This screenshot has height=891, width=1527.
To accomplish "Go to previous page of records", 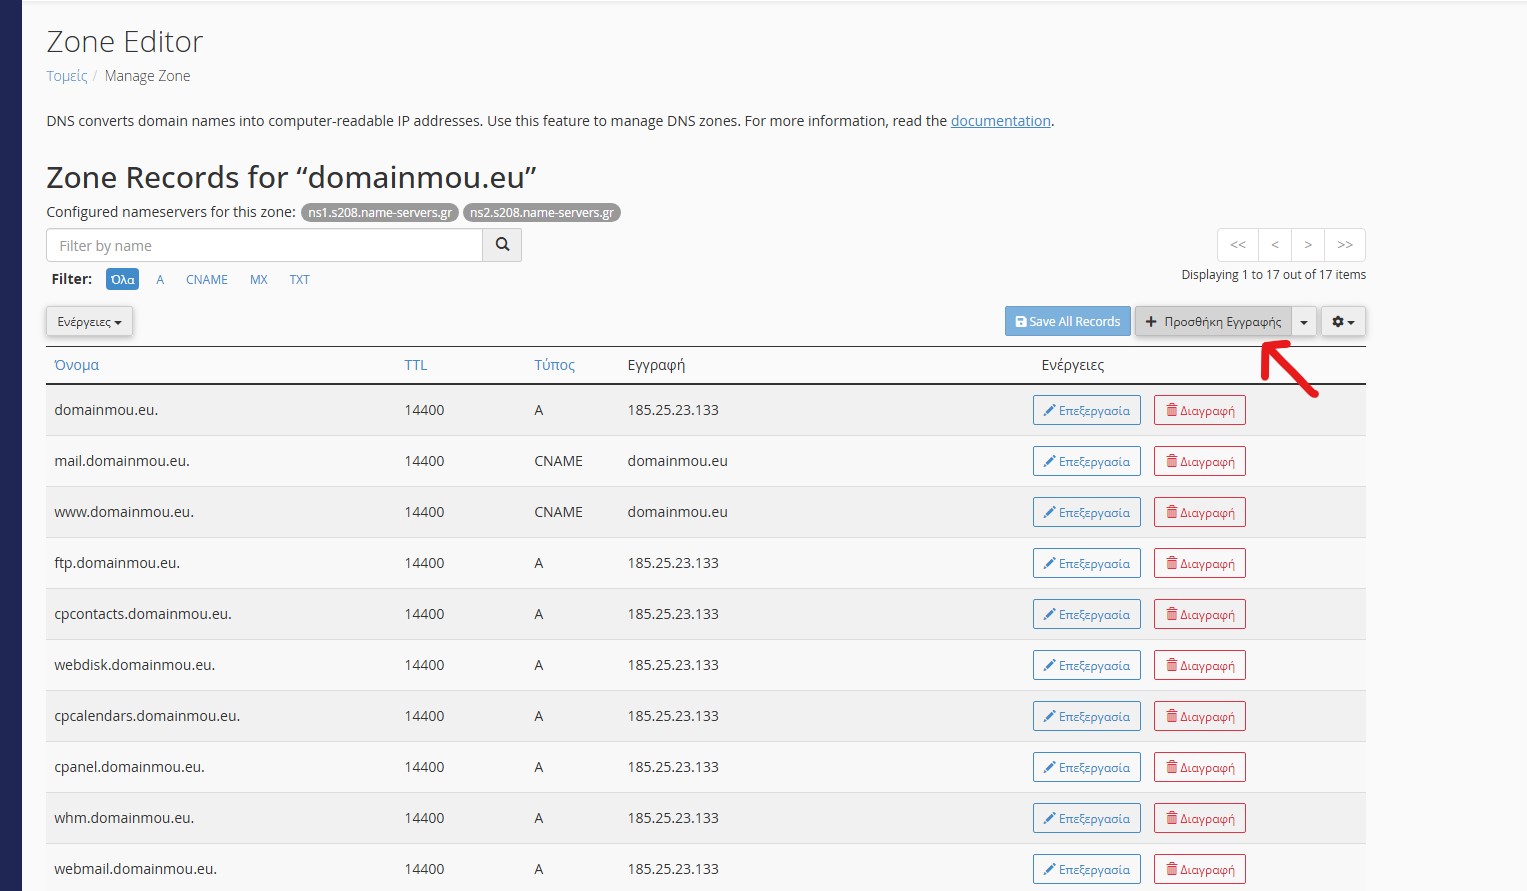I will (1275, 245).
